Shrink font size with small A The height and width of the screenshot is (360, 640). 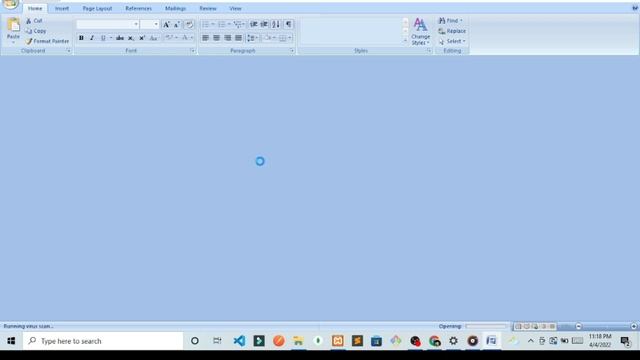click(x=177, y=24)
